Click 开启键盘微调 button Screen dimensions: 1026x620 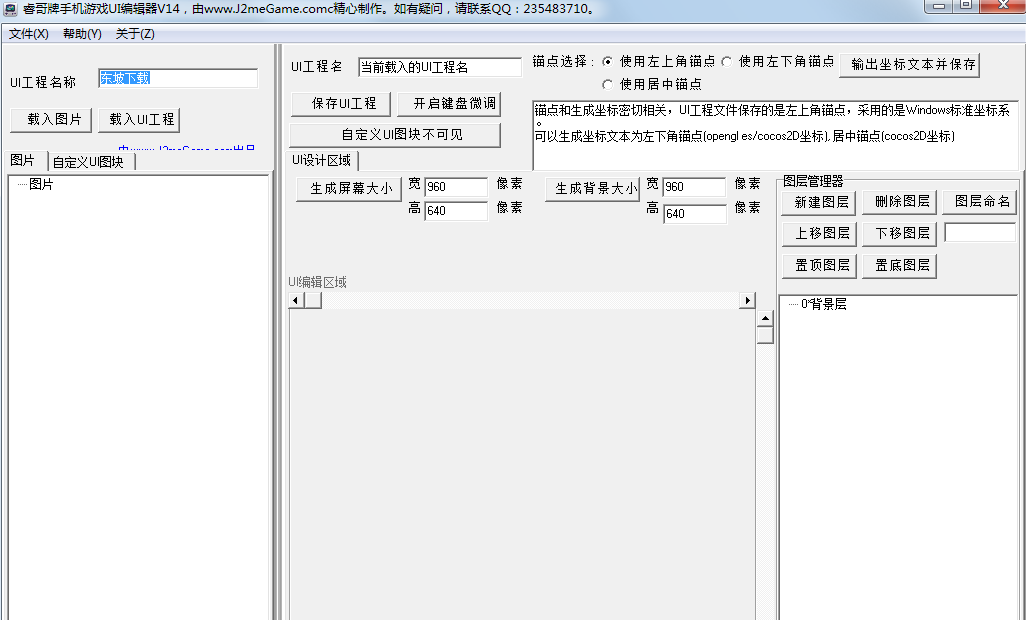tap(449, 104)
